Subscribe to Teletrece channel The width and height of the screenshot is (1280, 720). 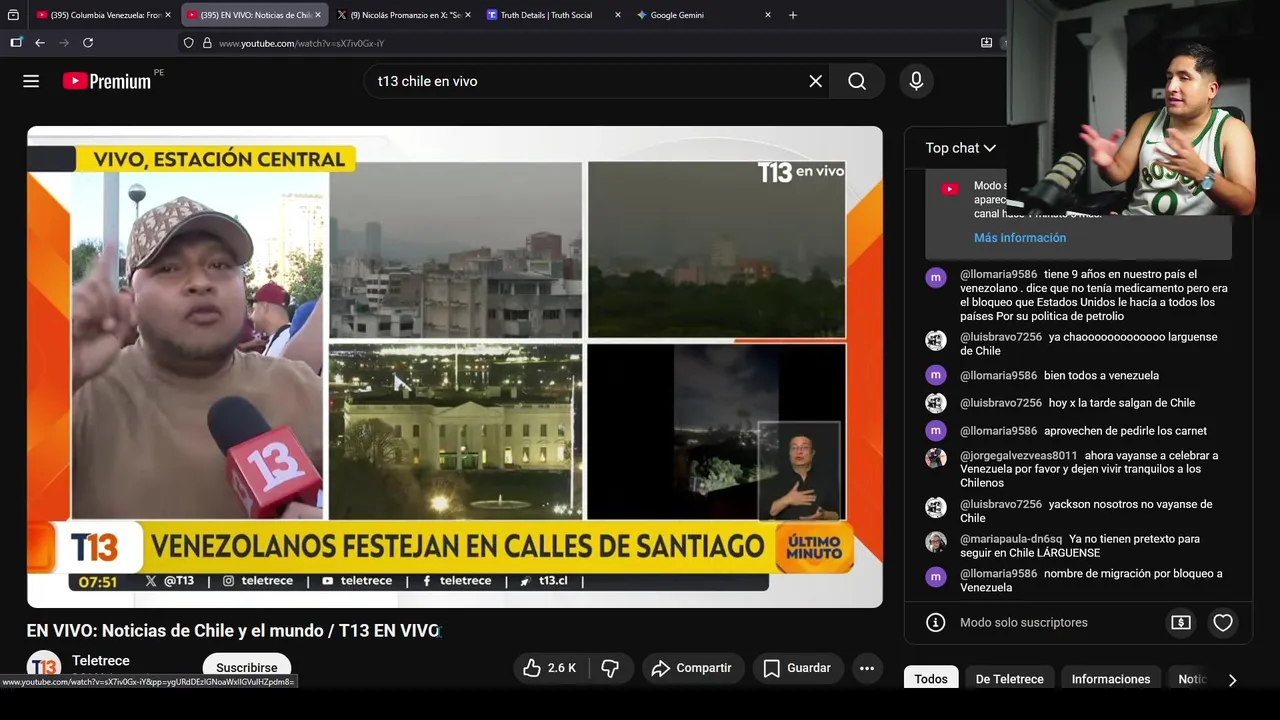coord(247,668)
